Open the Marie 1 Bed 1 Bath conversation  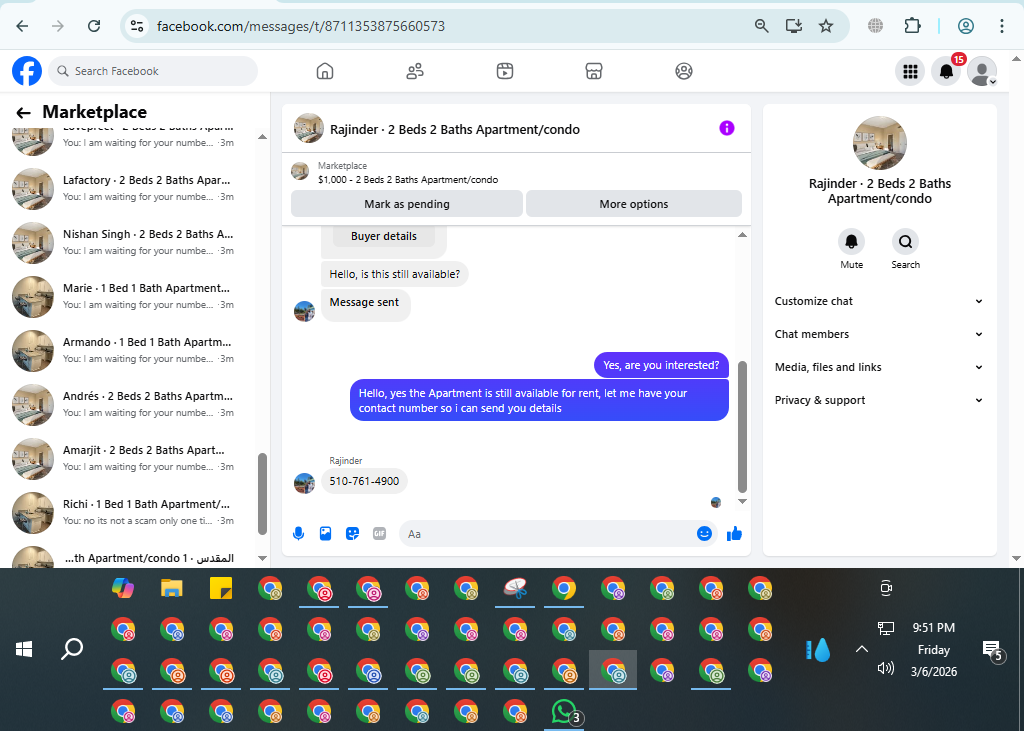point(131,297)
